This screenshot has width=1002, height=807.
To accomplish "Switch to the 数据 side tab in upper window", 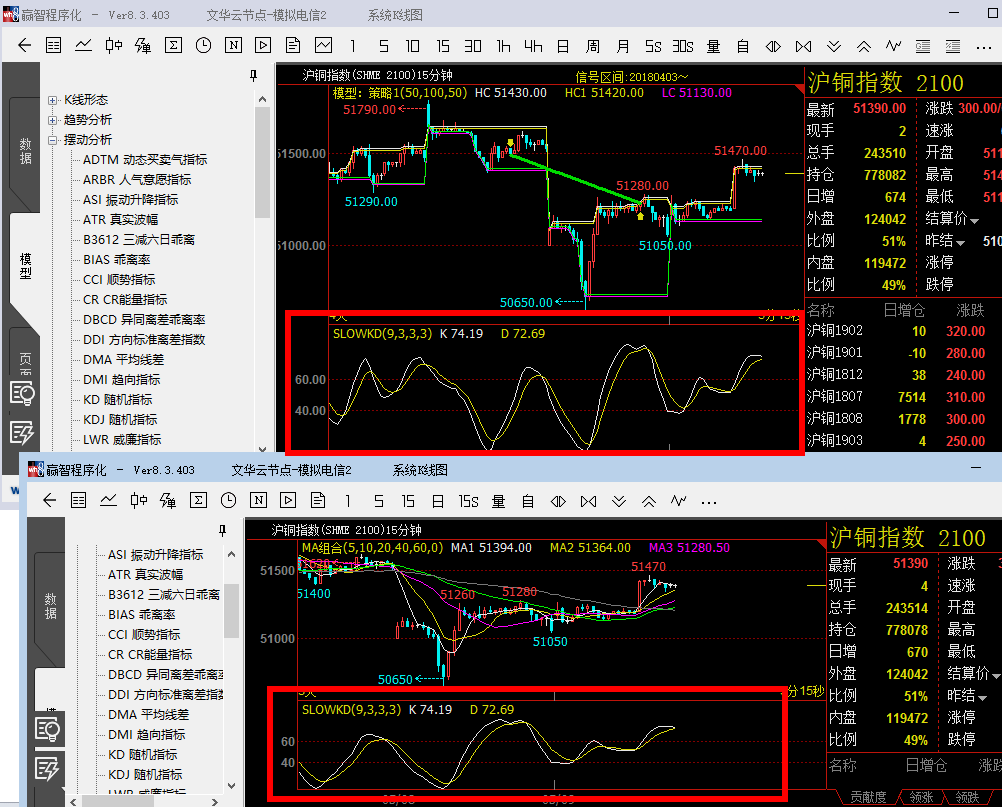I will 25,150.
